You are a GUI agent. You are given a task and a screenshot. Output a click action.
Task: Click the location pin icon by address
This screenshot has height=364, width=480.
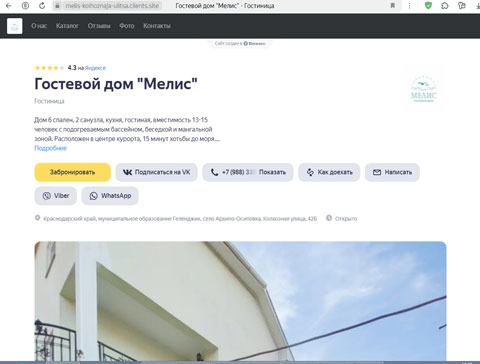coord(37,218)
